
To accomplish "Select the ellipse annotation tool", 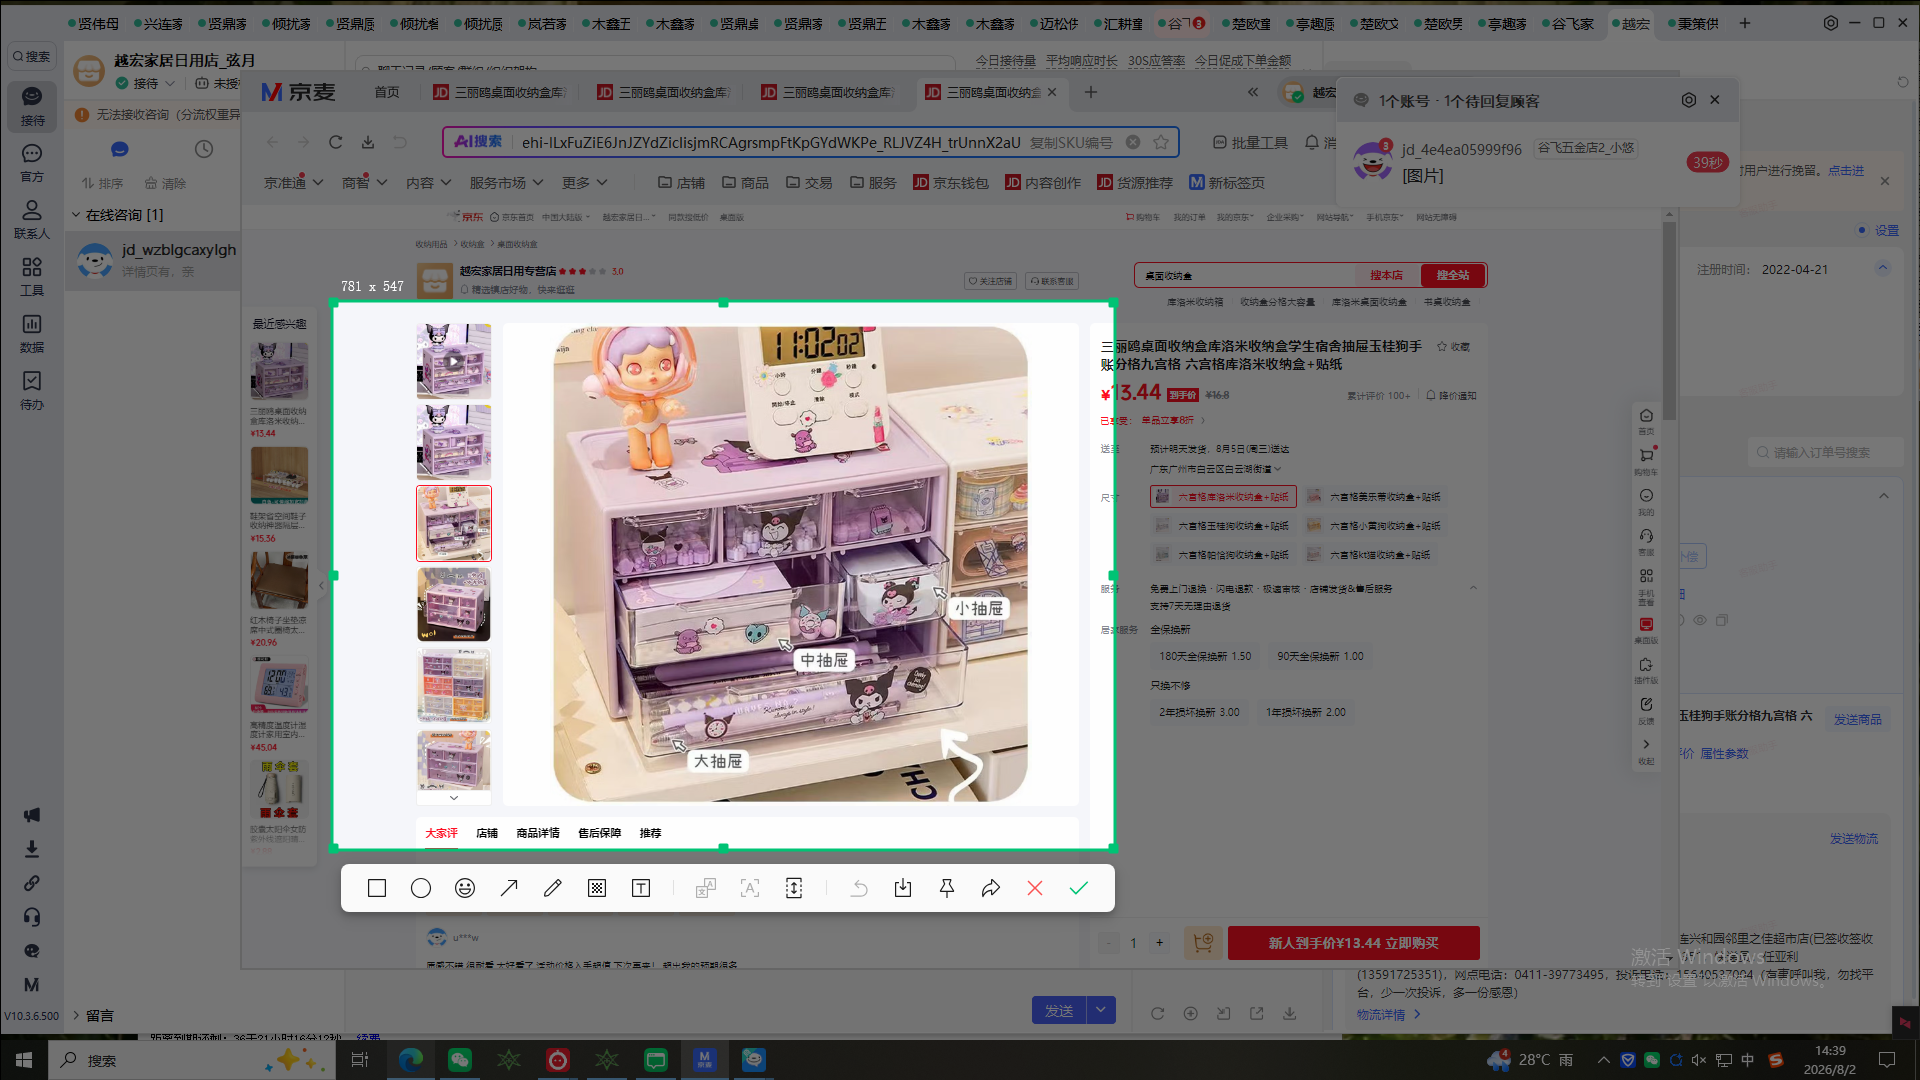I will click(421, 888).
